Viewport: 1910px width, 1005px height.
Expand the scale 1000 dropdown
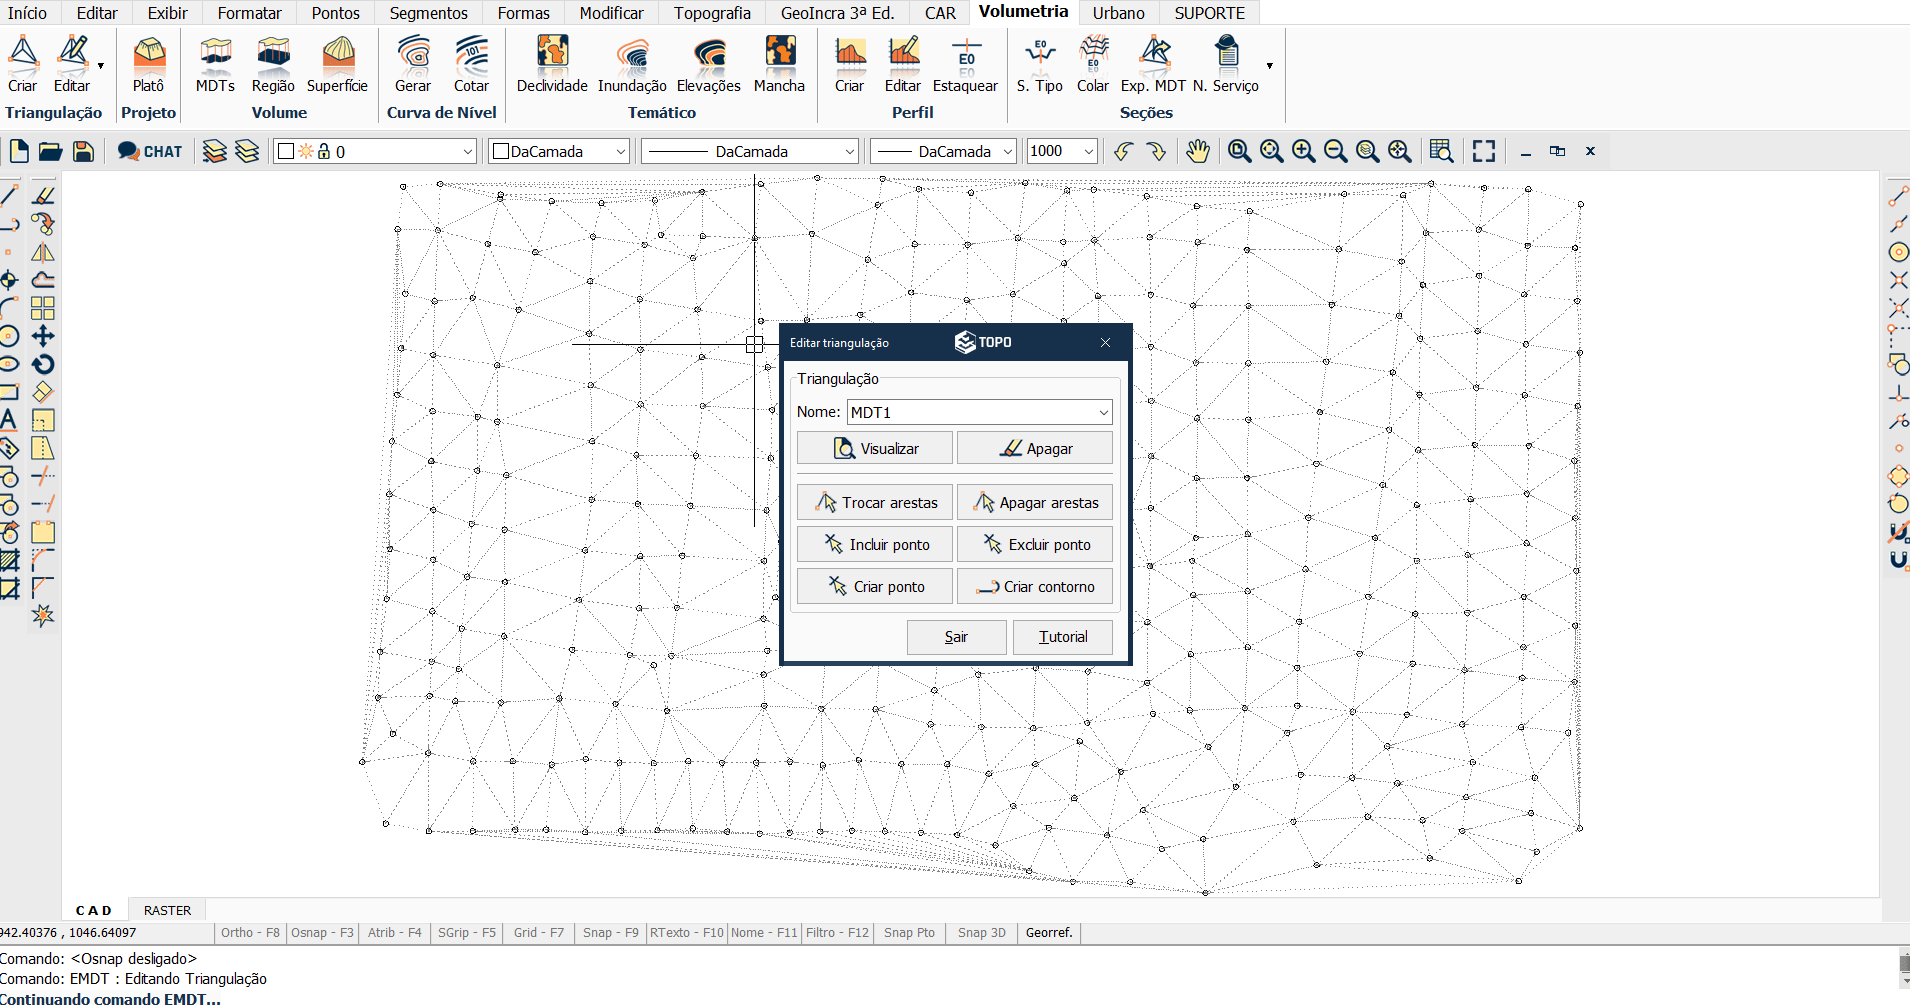1088,152
